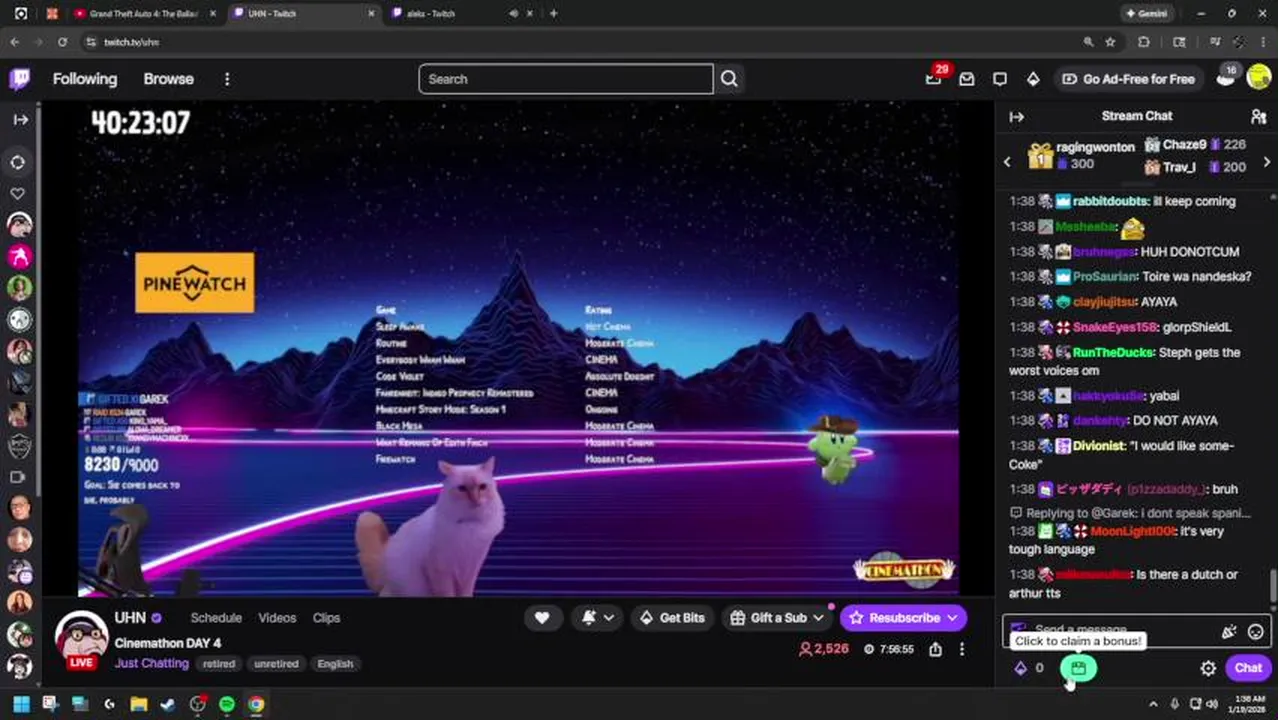This screenshot has height=720, width=1278.
Task: View channel points balance icon
Action: (x=1021, y=668)
